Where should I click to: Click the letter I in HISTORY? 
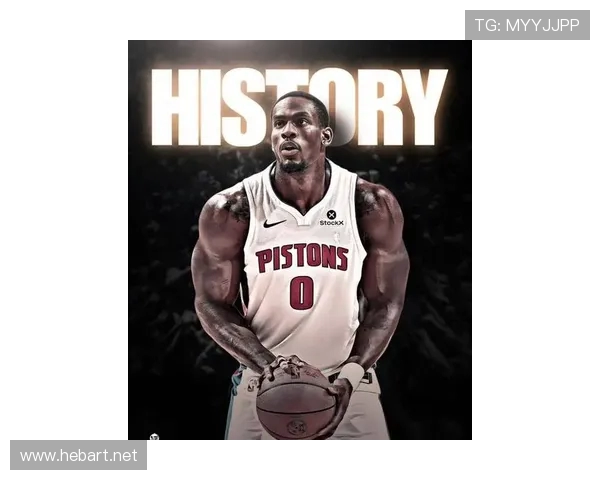pyautogui.click(x=208, y=107)
